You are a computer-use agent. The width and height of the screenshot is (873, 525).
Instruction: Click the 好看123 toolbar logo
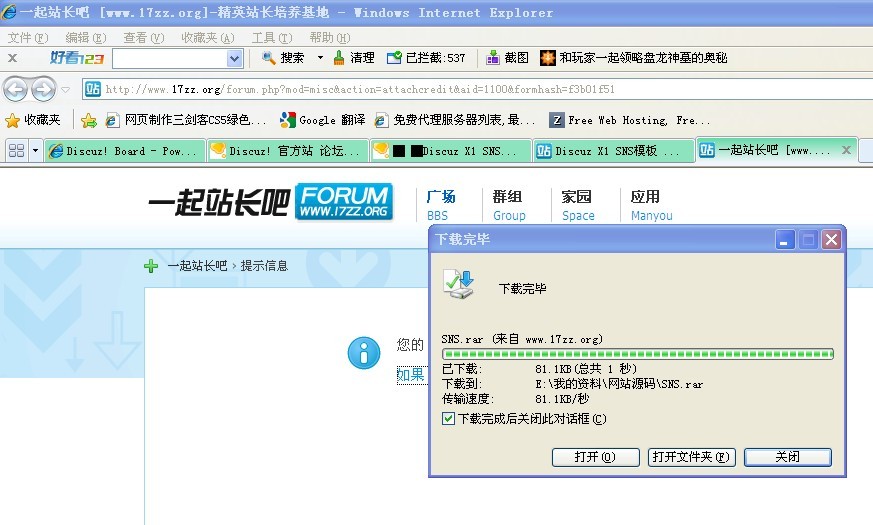[77, 58]
